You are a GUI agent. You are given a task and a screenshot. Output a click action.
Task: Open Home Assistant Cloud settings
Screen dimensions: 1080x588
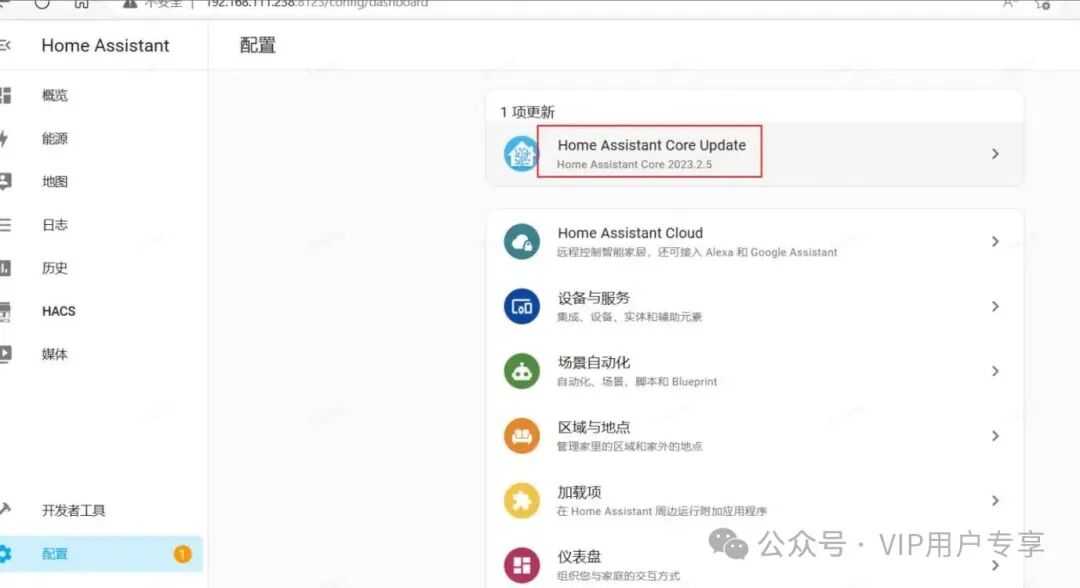(x=754, y=242)
